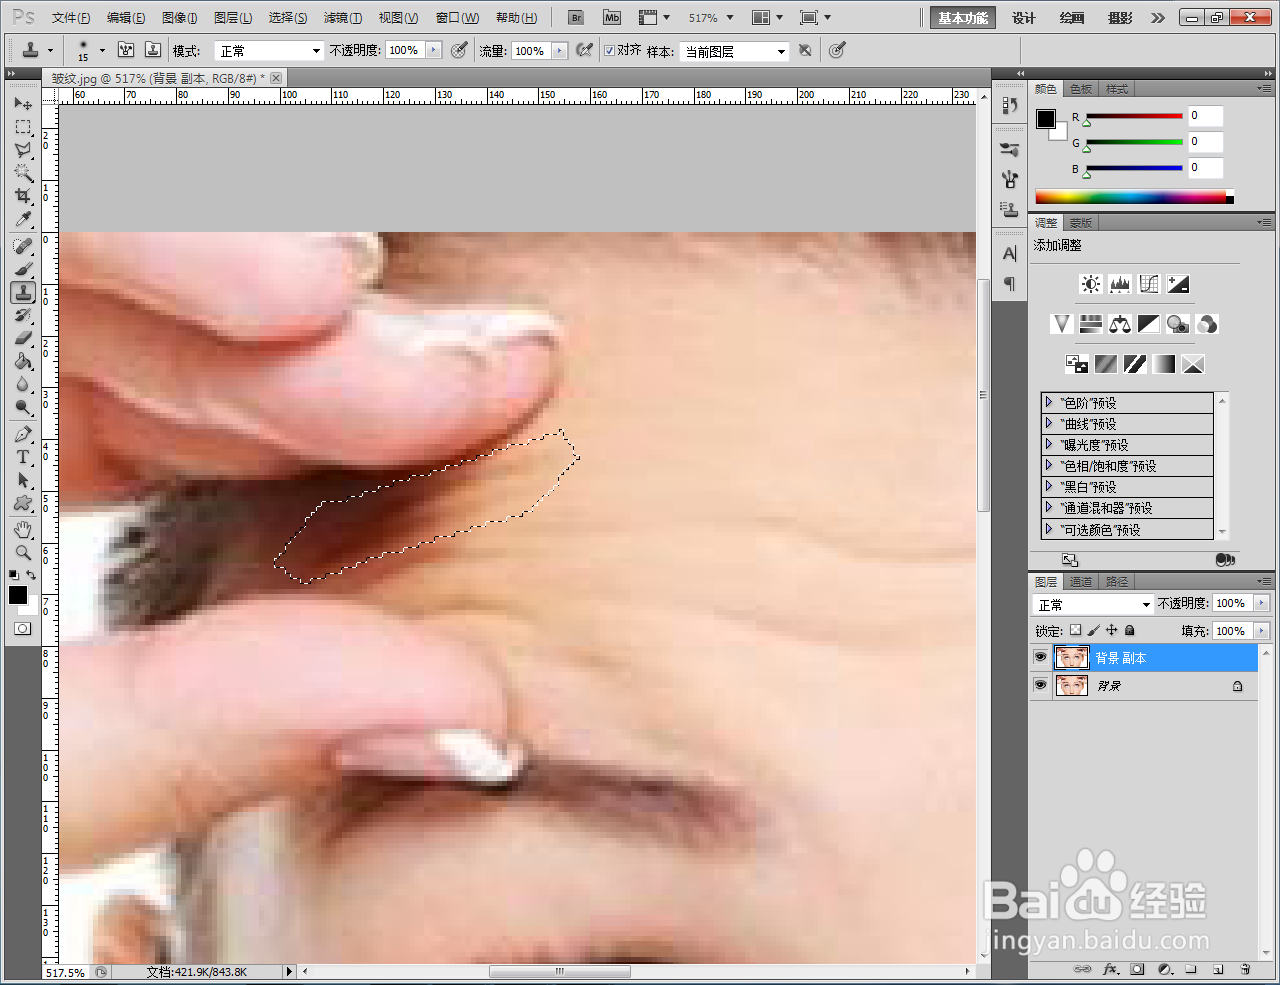Image resolution: width=1280 pixels, height=985 pixels.
Task: Delete layer with the trash icon
Action: (x=1245, y=969)
